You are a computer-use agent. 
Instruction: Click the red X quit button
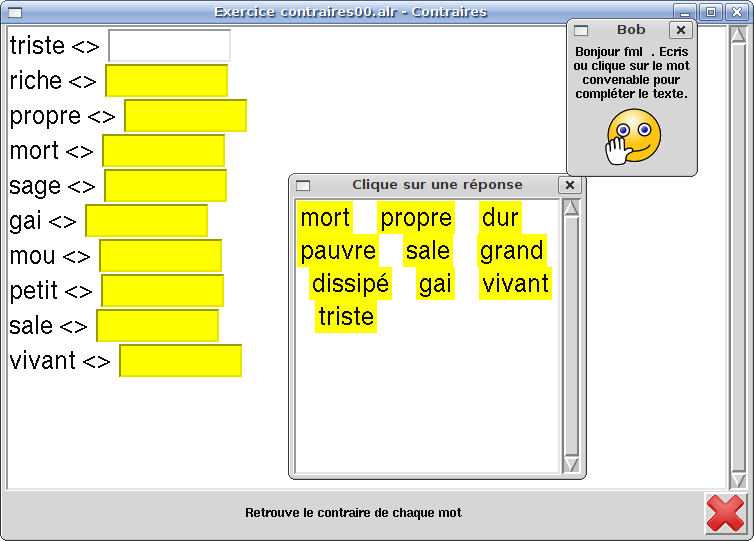click(726, 514)
